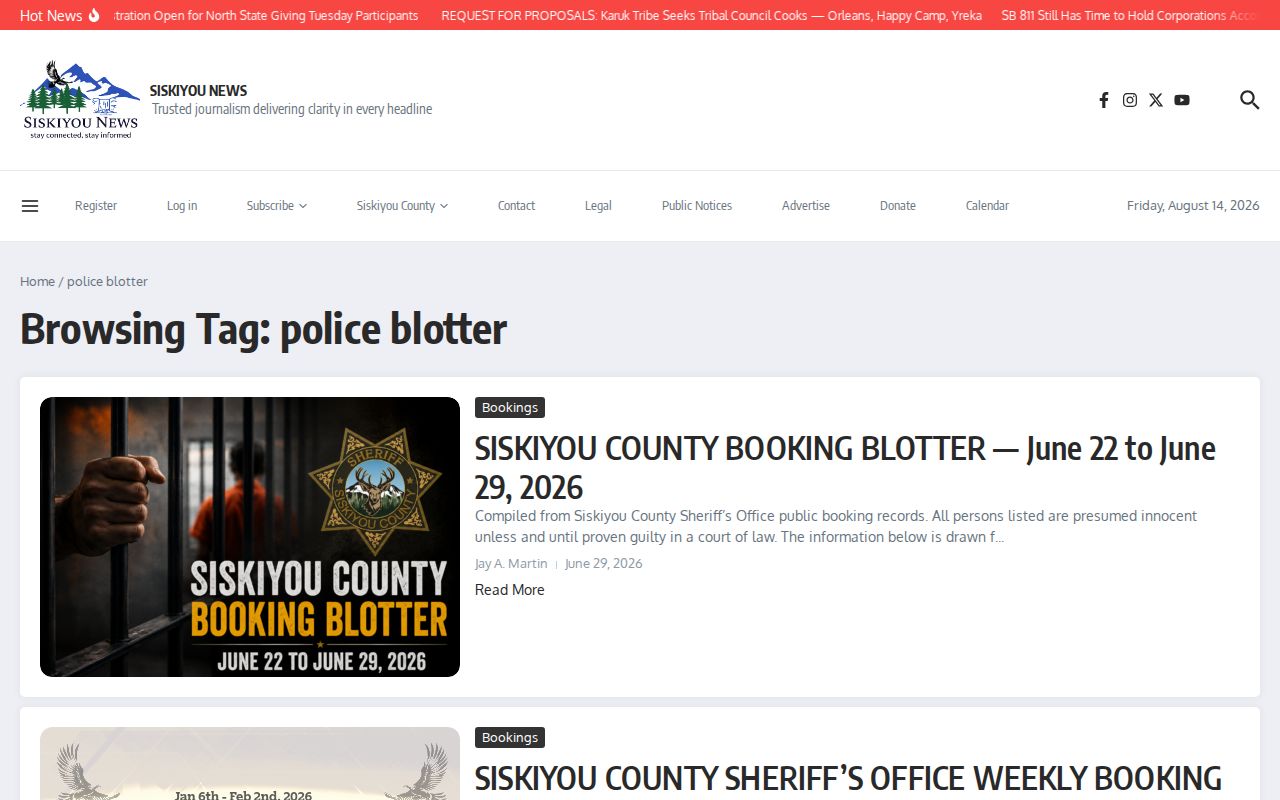Open the Jan 6th - Feb 2nd thumbnail
The image size is (1280, 800).
coord(250,764)
